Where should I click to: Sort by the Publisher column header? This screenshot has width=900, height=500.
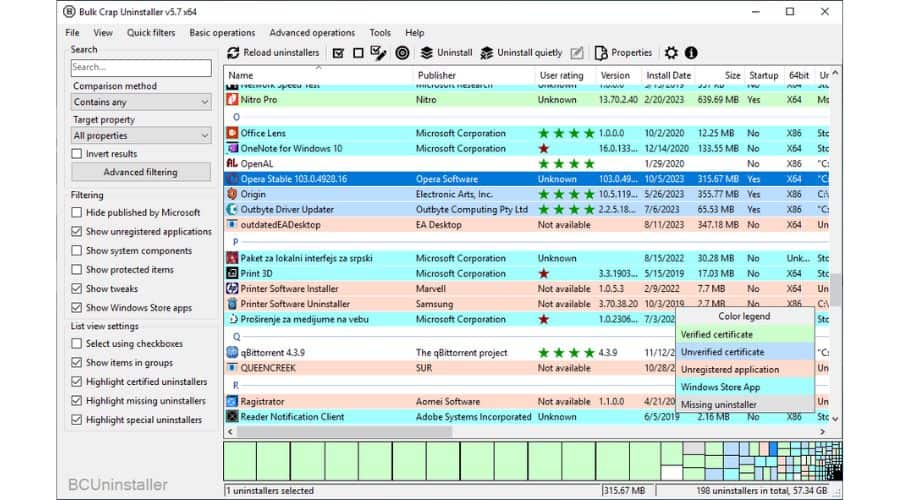[474, 75]
